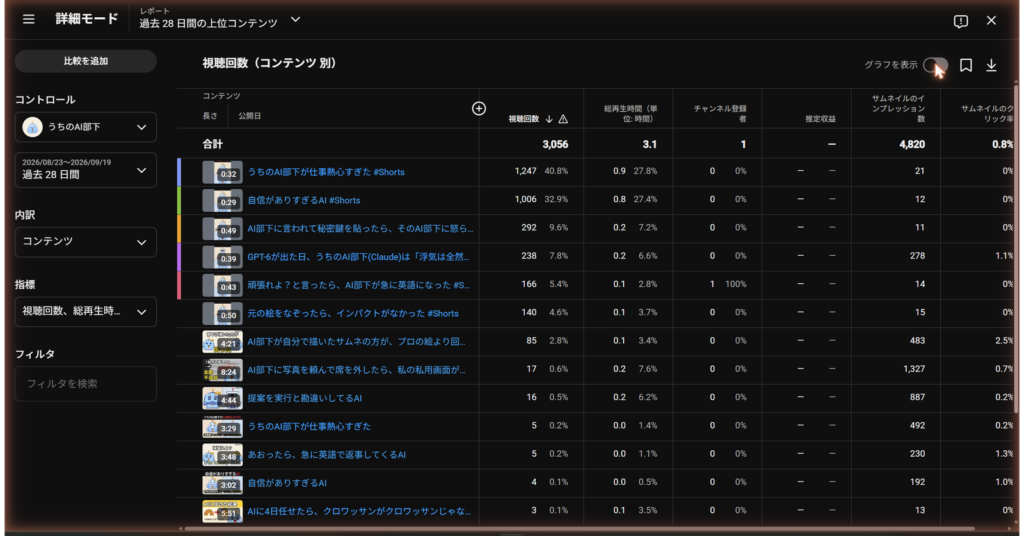Open うちのAI部下が仕事熱心すぎた 3:29 video link
The height and width of the screenshot is (536, 1024).
(x=309, y=426)
